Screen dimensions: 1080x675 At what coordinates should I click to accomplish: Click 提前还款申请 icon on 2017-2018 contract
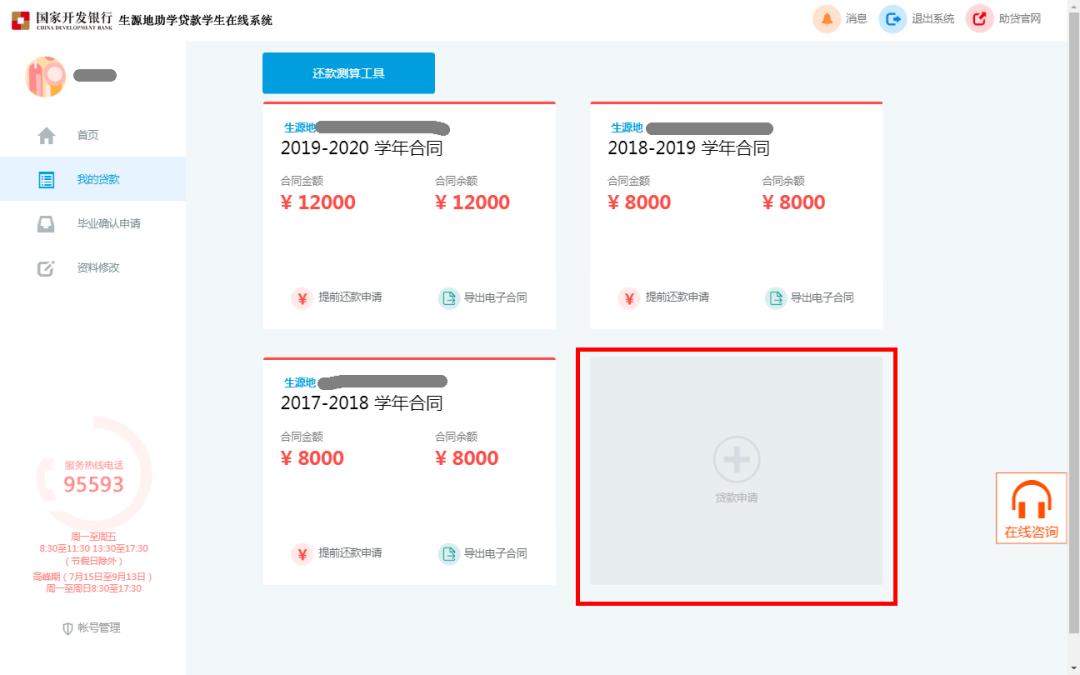(x=301, y=553)
